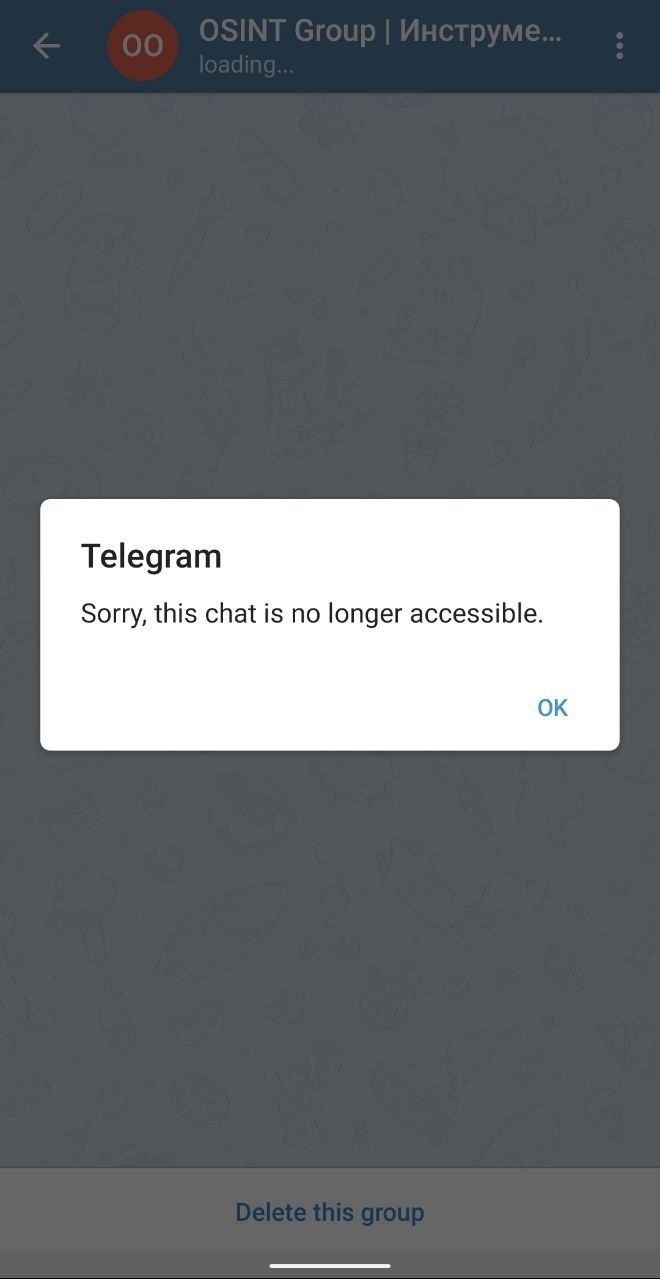
Task: Tap Delete this group
Action: (330, 1212)
